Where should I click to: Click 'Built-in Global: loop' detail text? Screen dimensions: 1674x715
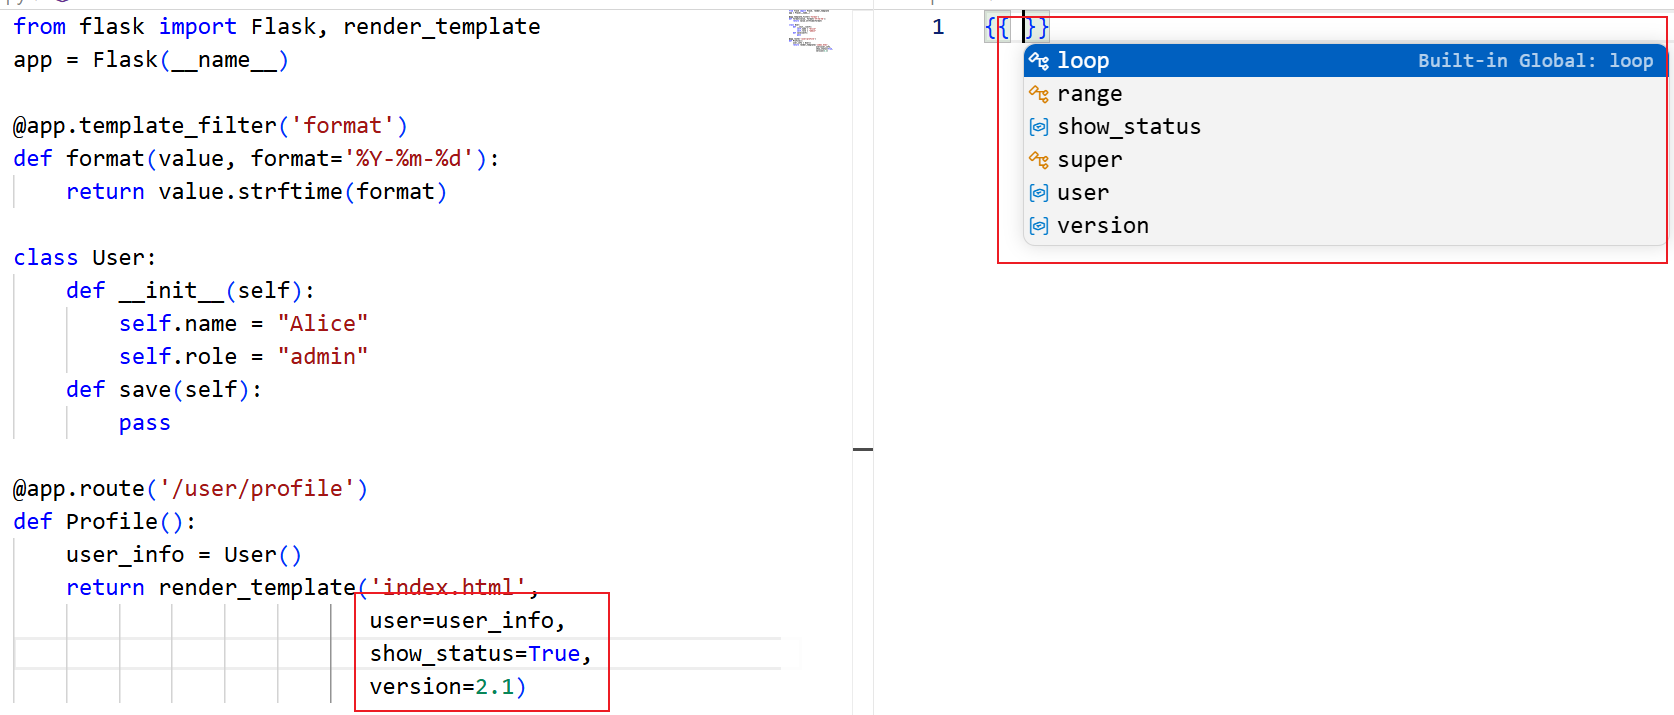pyautogui.click(x=1535, y=60)
